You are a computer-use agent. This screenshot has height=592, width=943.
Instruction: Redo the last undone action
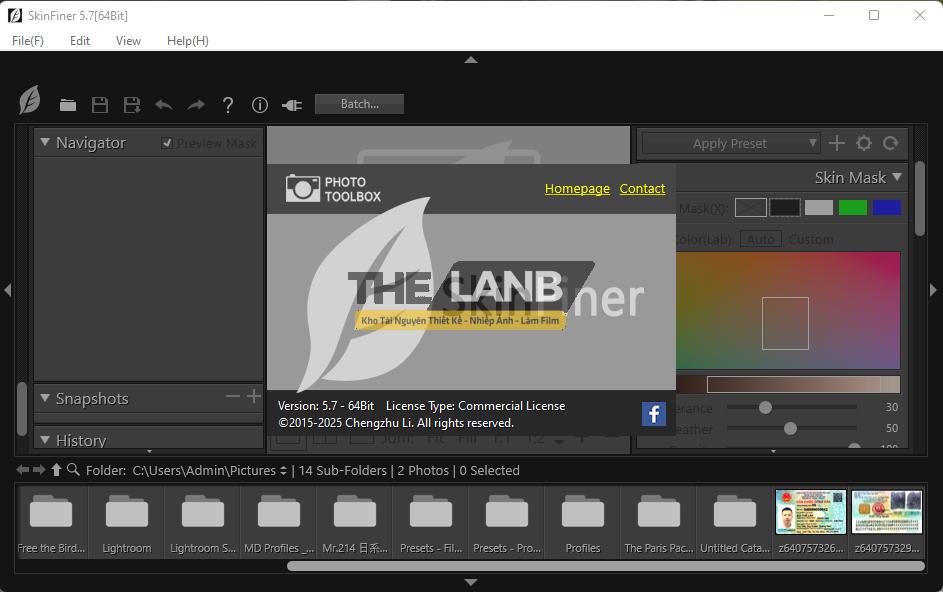pos(196,105)
